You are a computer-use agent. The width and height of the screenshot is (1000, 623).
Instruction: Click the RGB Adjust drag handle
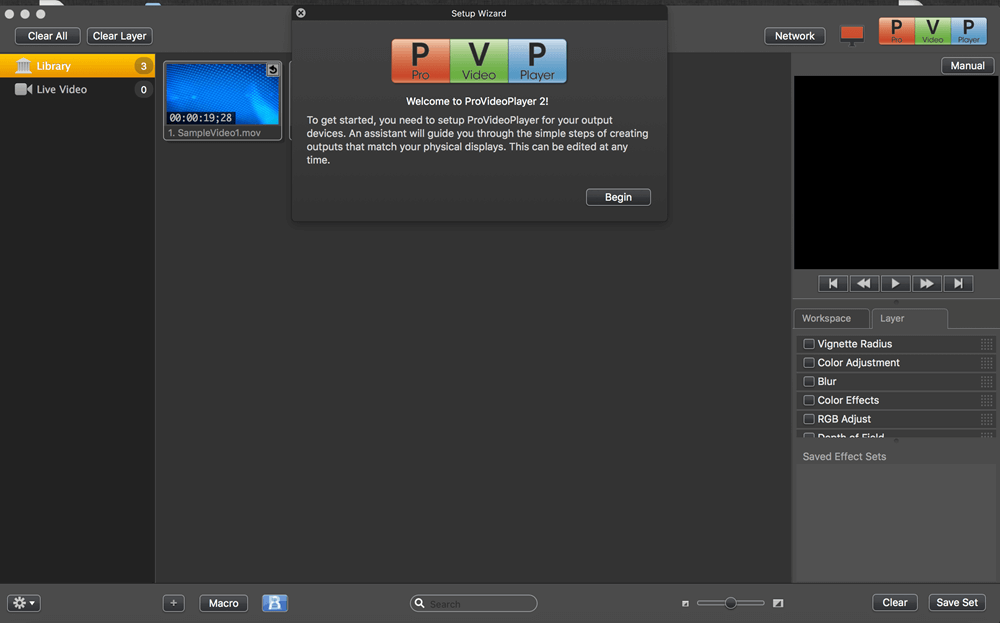[987, 419]
